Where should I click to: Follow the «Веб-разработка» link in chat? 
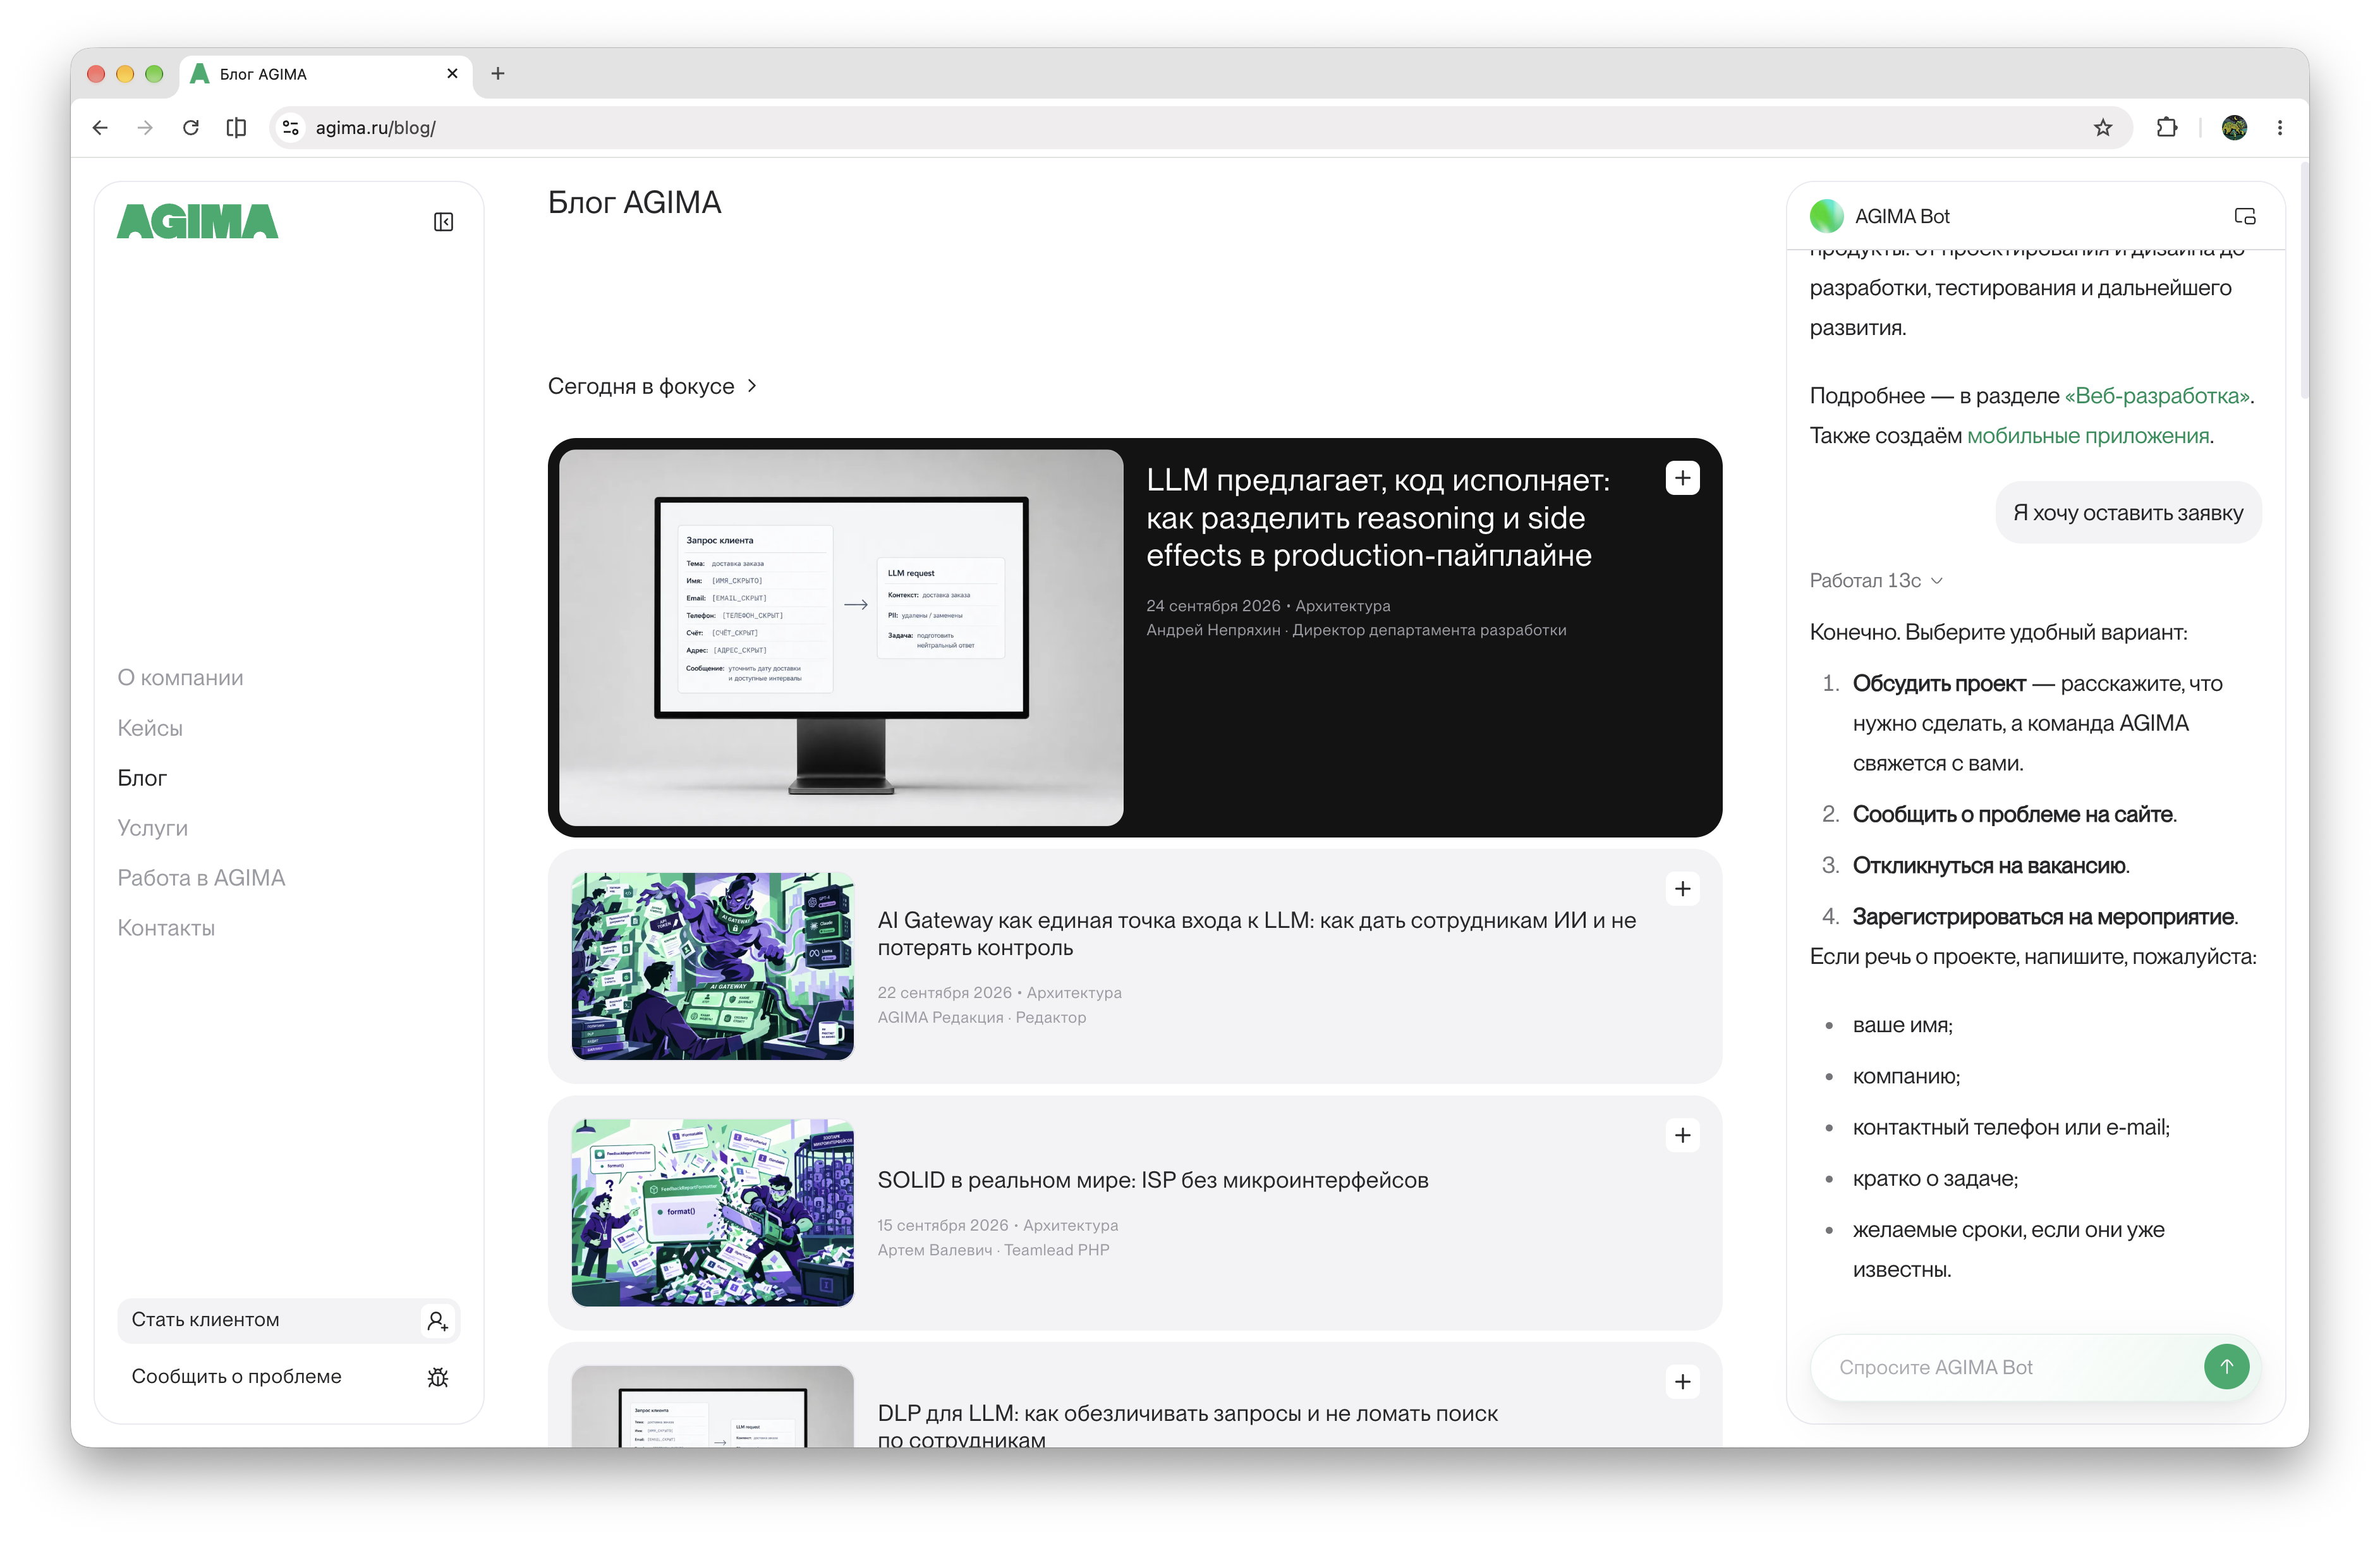(x=2157, y=396)
